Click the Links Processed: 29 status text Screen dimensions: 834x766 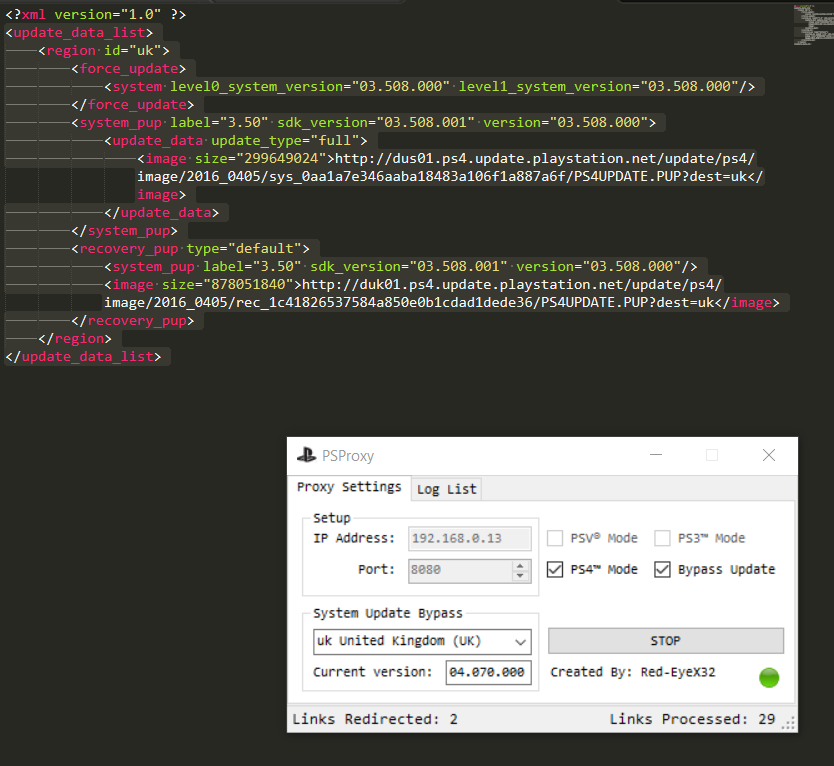[x=692, y=719]
